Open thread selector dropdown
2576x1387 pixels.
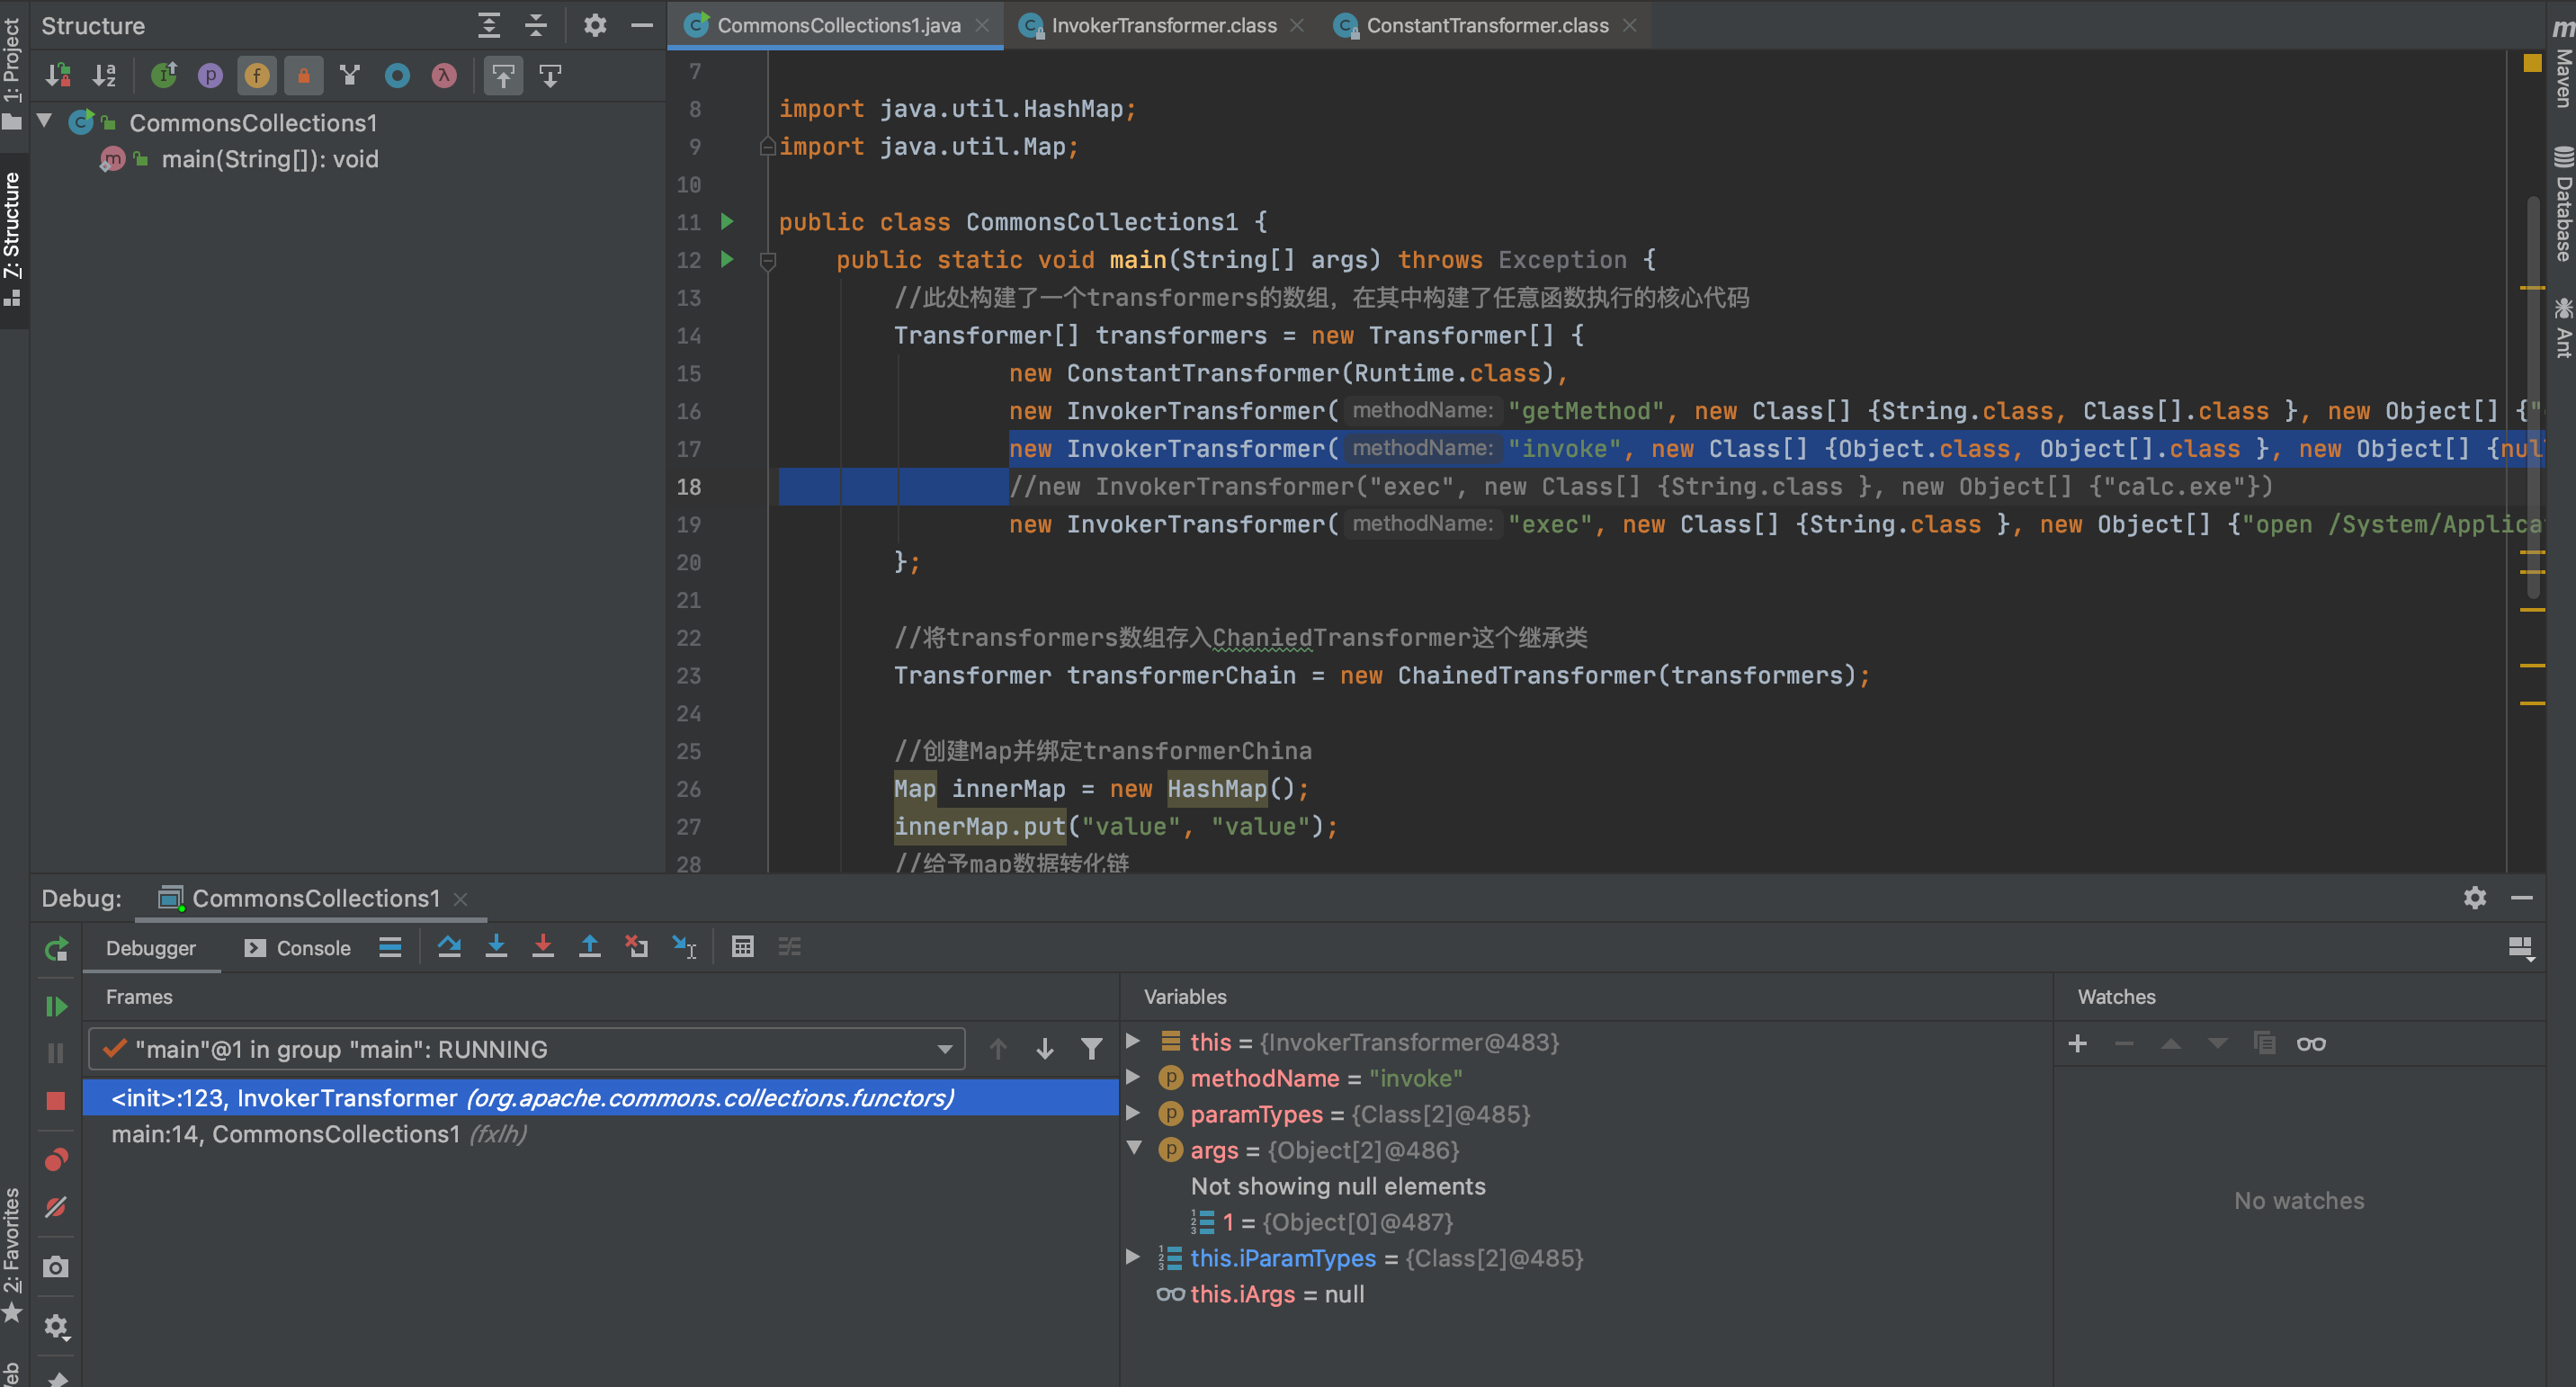tap(527, 1048)
